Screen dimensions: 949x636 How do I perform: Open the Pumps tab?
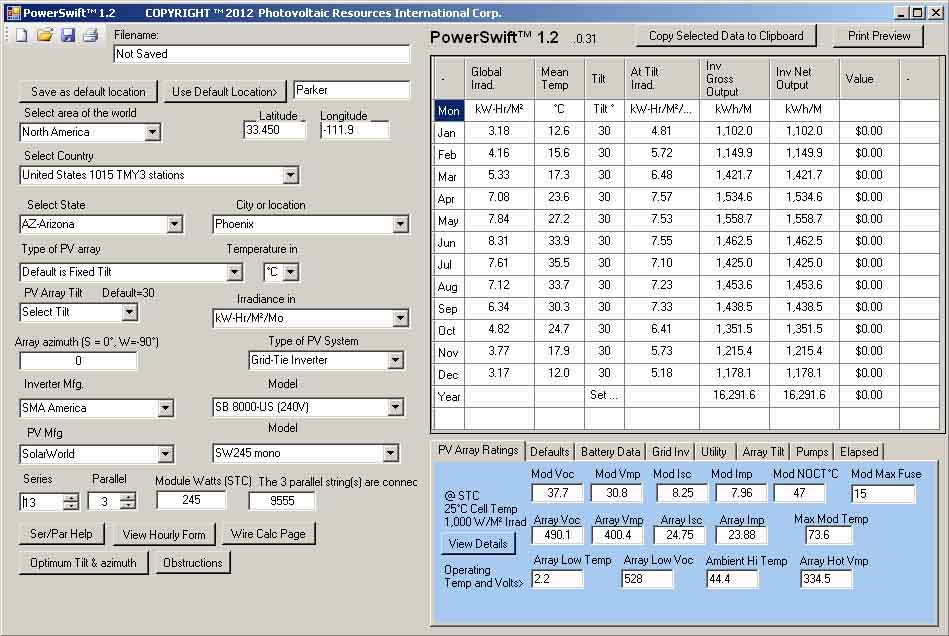(812, 451)
